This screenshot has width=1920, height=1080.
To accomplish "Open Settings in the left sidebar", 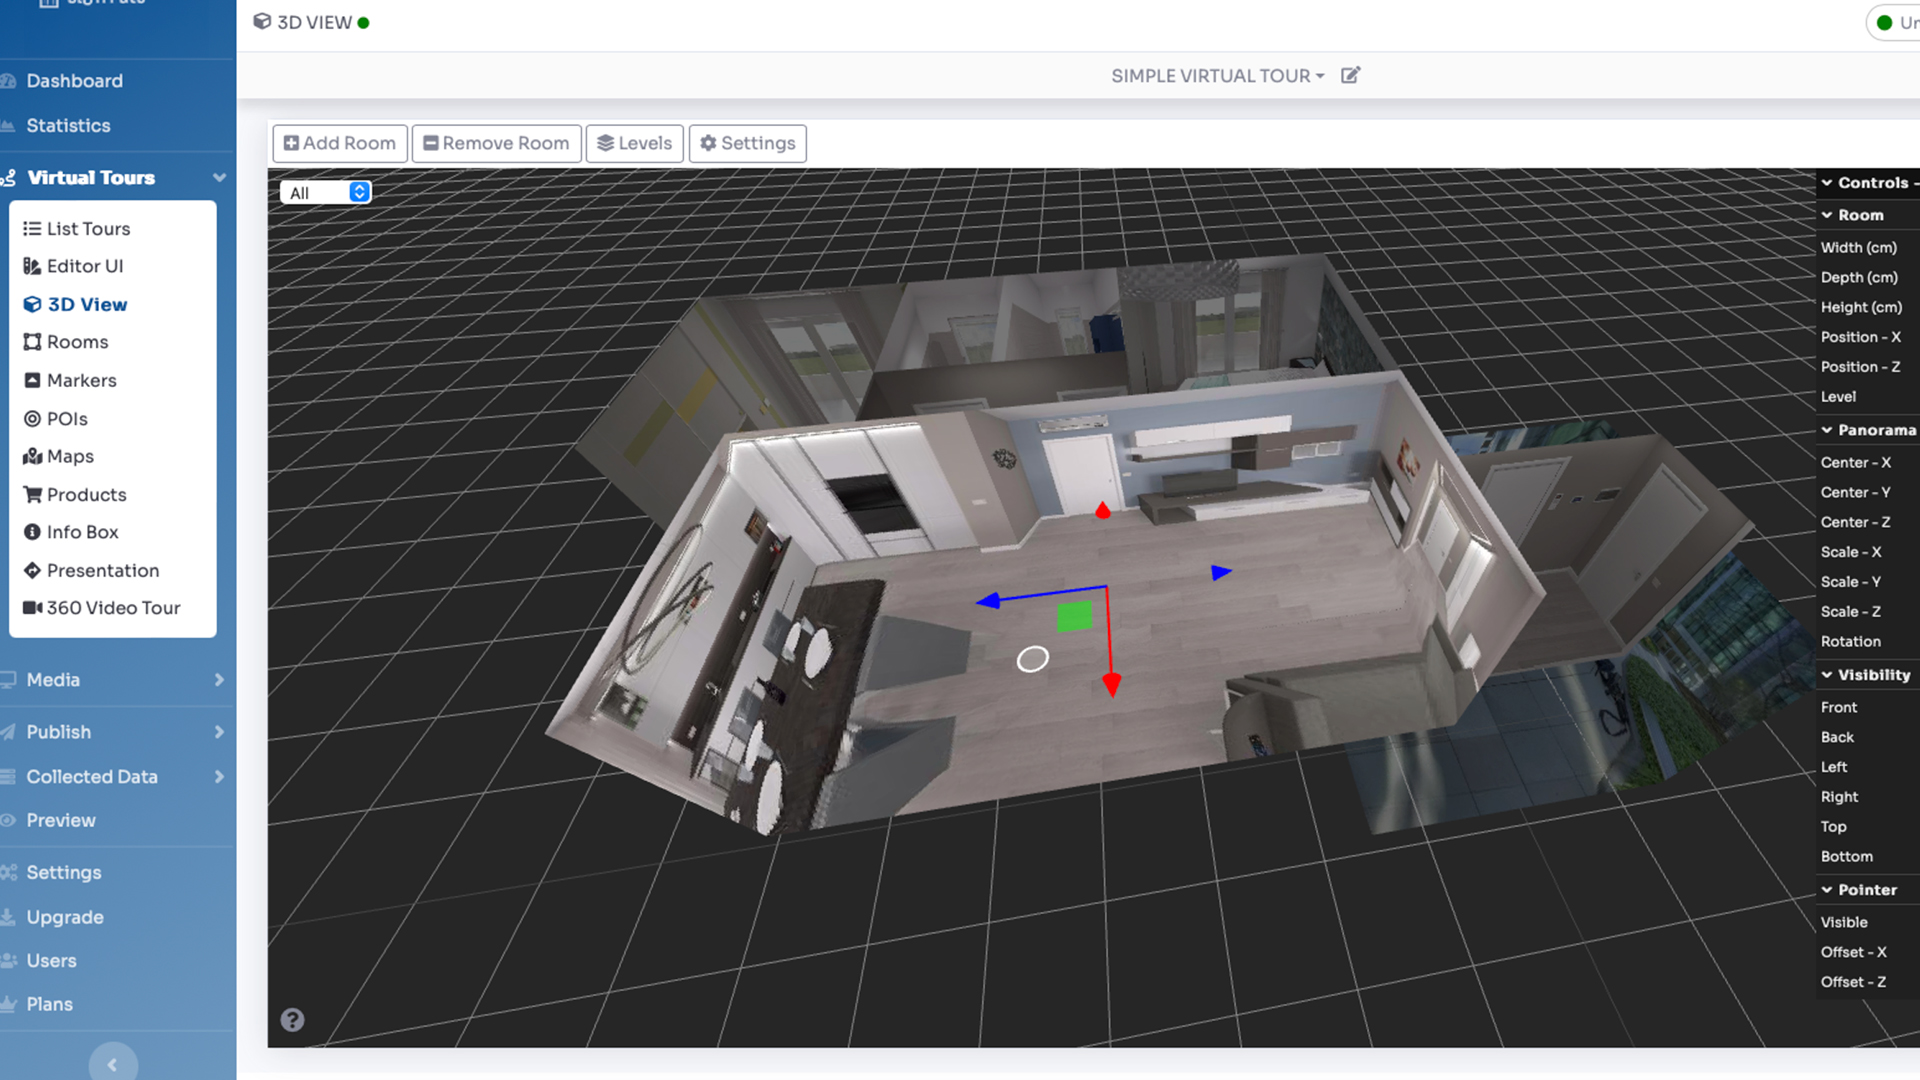I will pyautogui.click(x=64, y=873).
